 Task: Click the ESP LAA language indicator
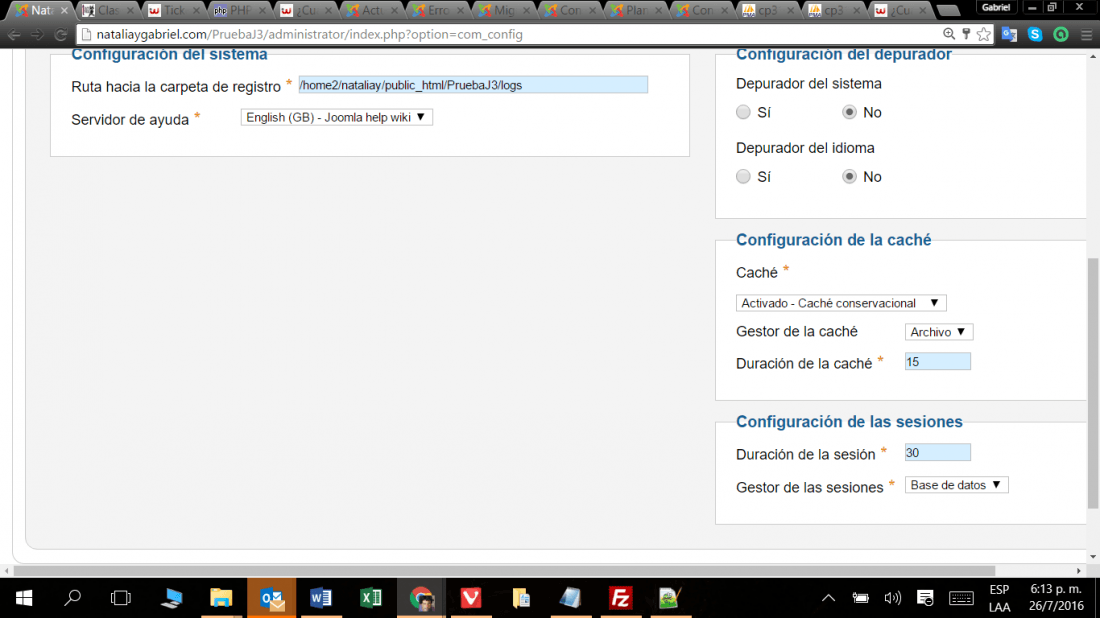(999, 598)
